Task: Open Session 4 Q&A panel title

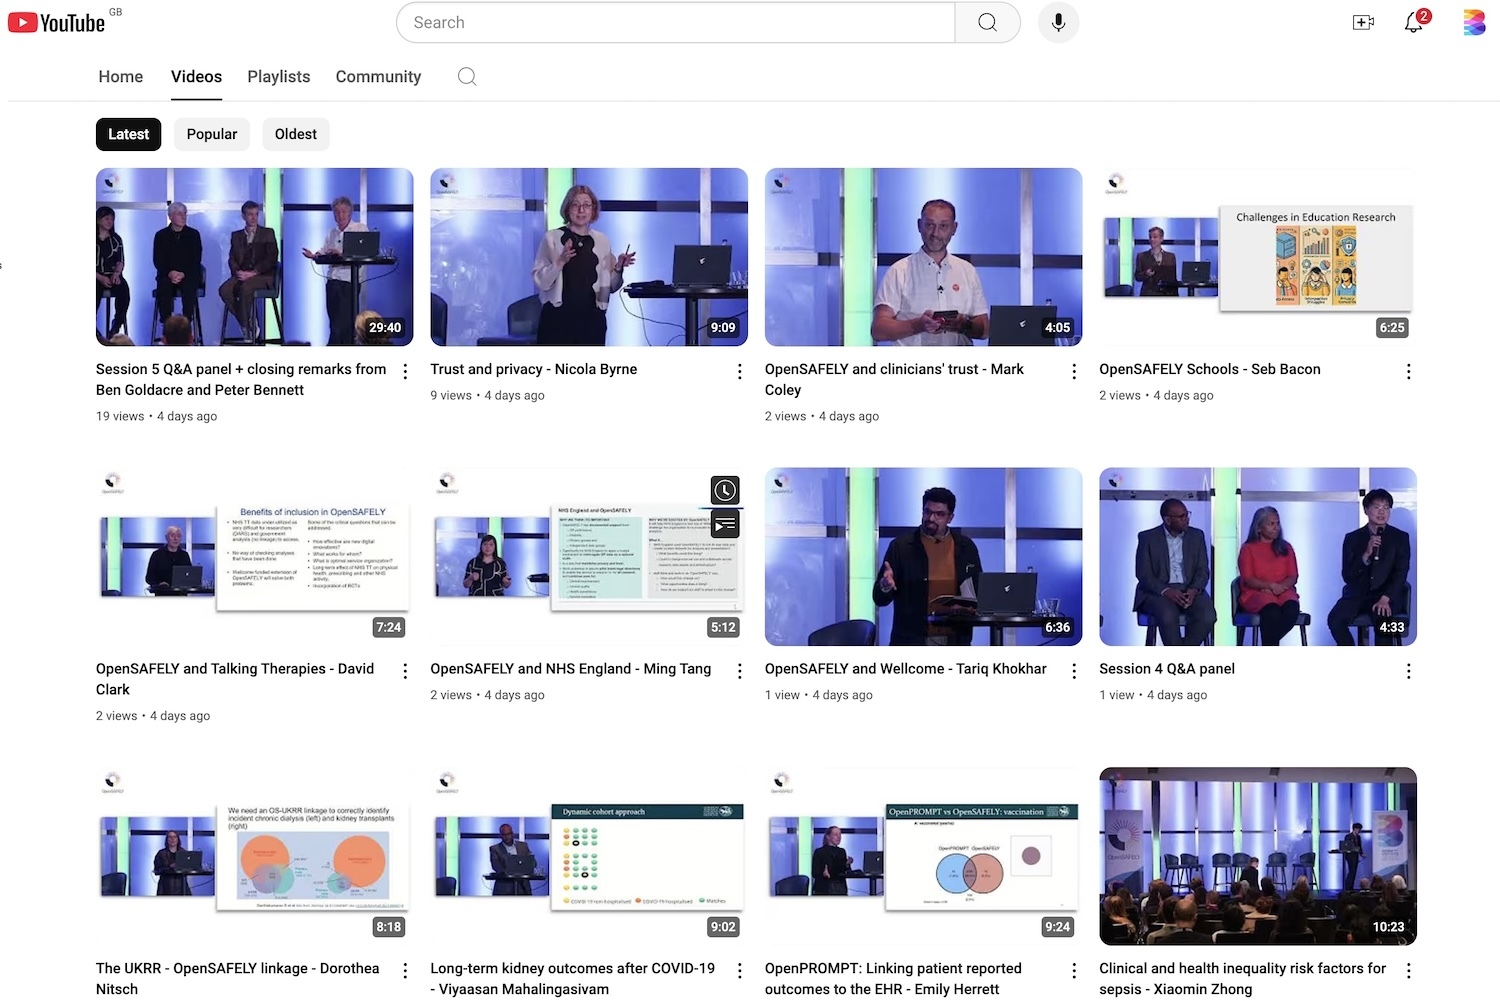Action: 1167,669
